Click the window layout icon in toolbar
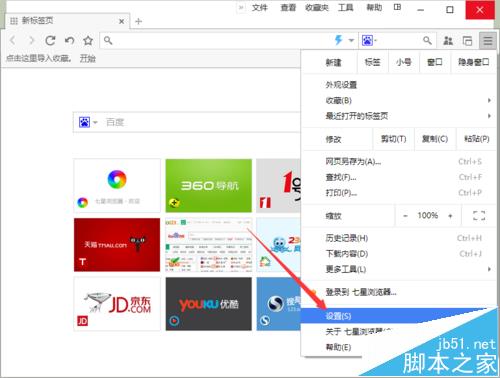The width and height of the screenshot is (500, 378). [x=467, y=41]
